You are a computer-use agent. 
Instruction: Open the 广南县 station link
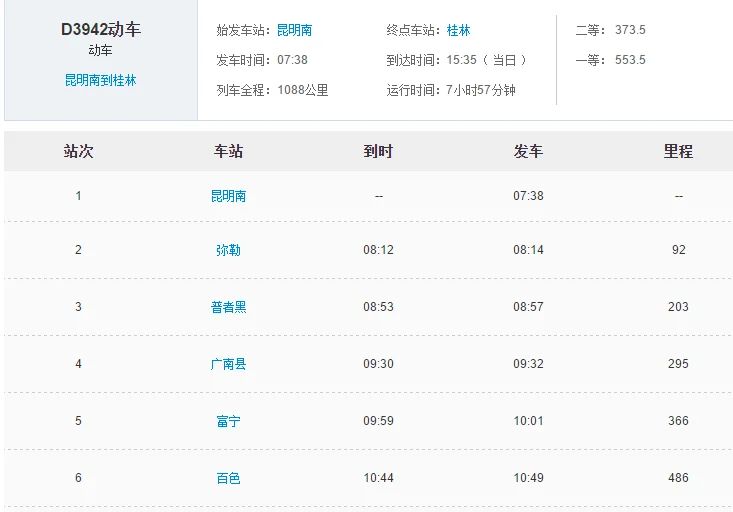point(228,364)
